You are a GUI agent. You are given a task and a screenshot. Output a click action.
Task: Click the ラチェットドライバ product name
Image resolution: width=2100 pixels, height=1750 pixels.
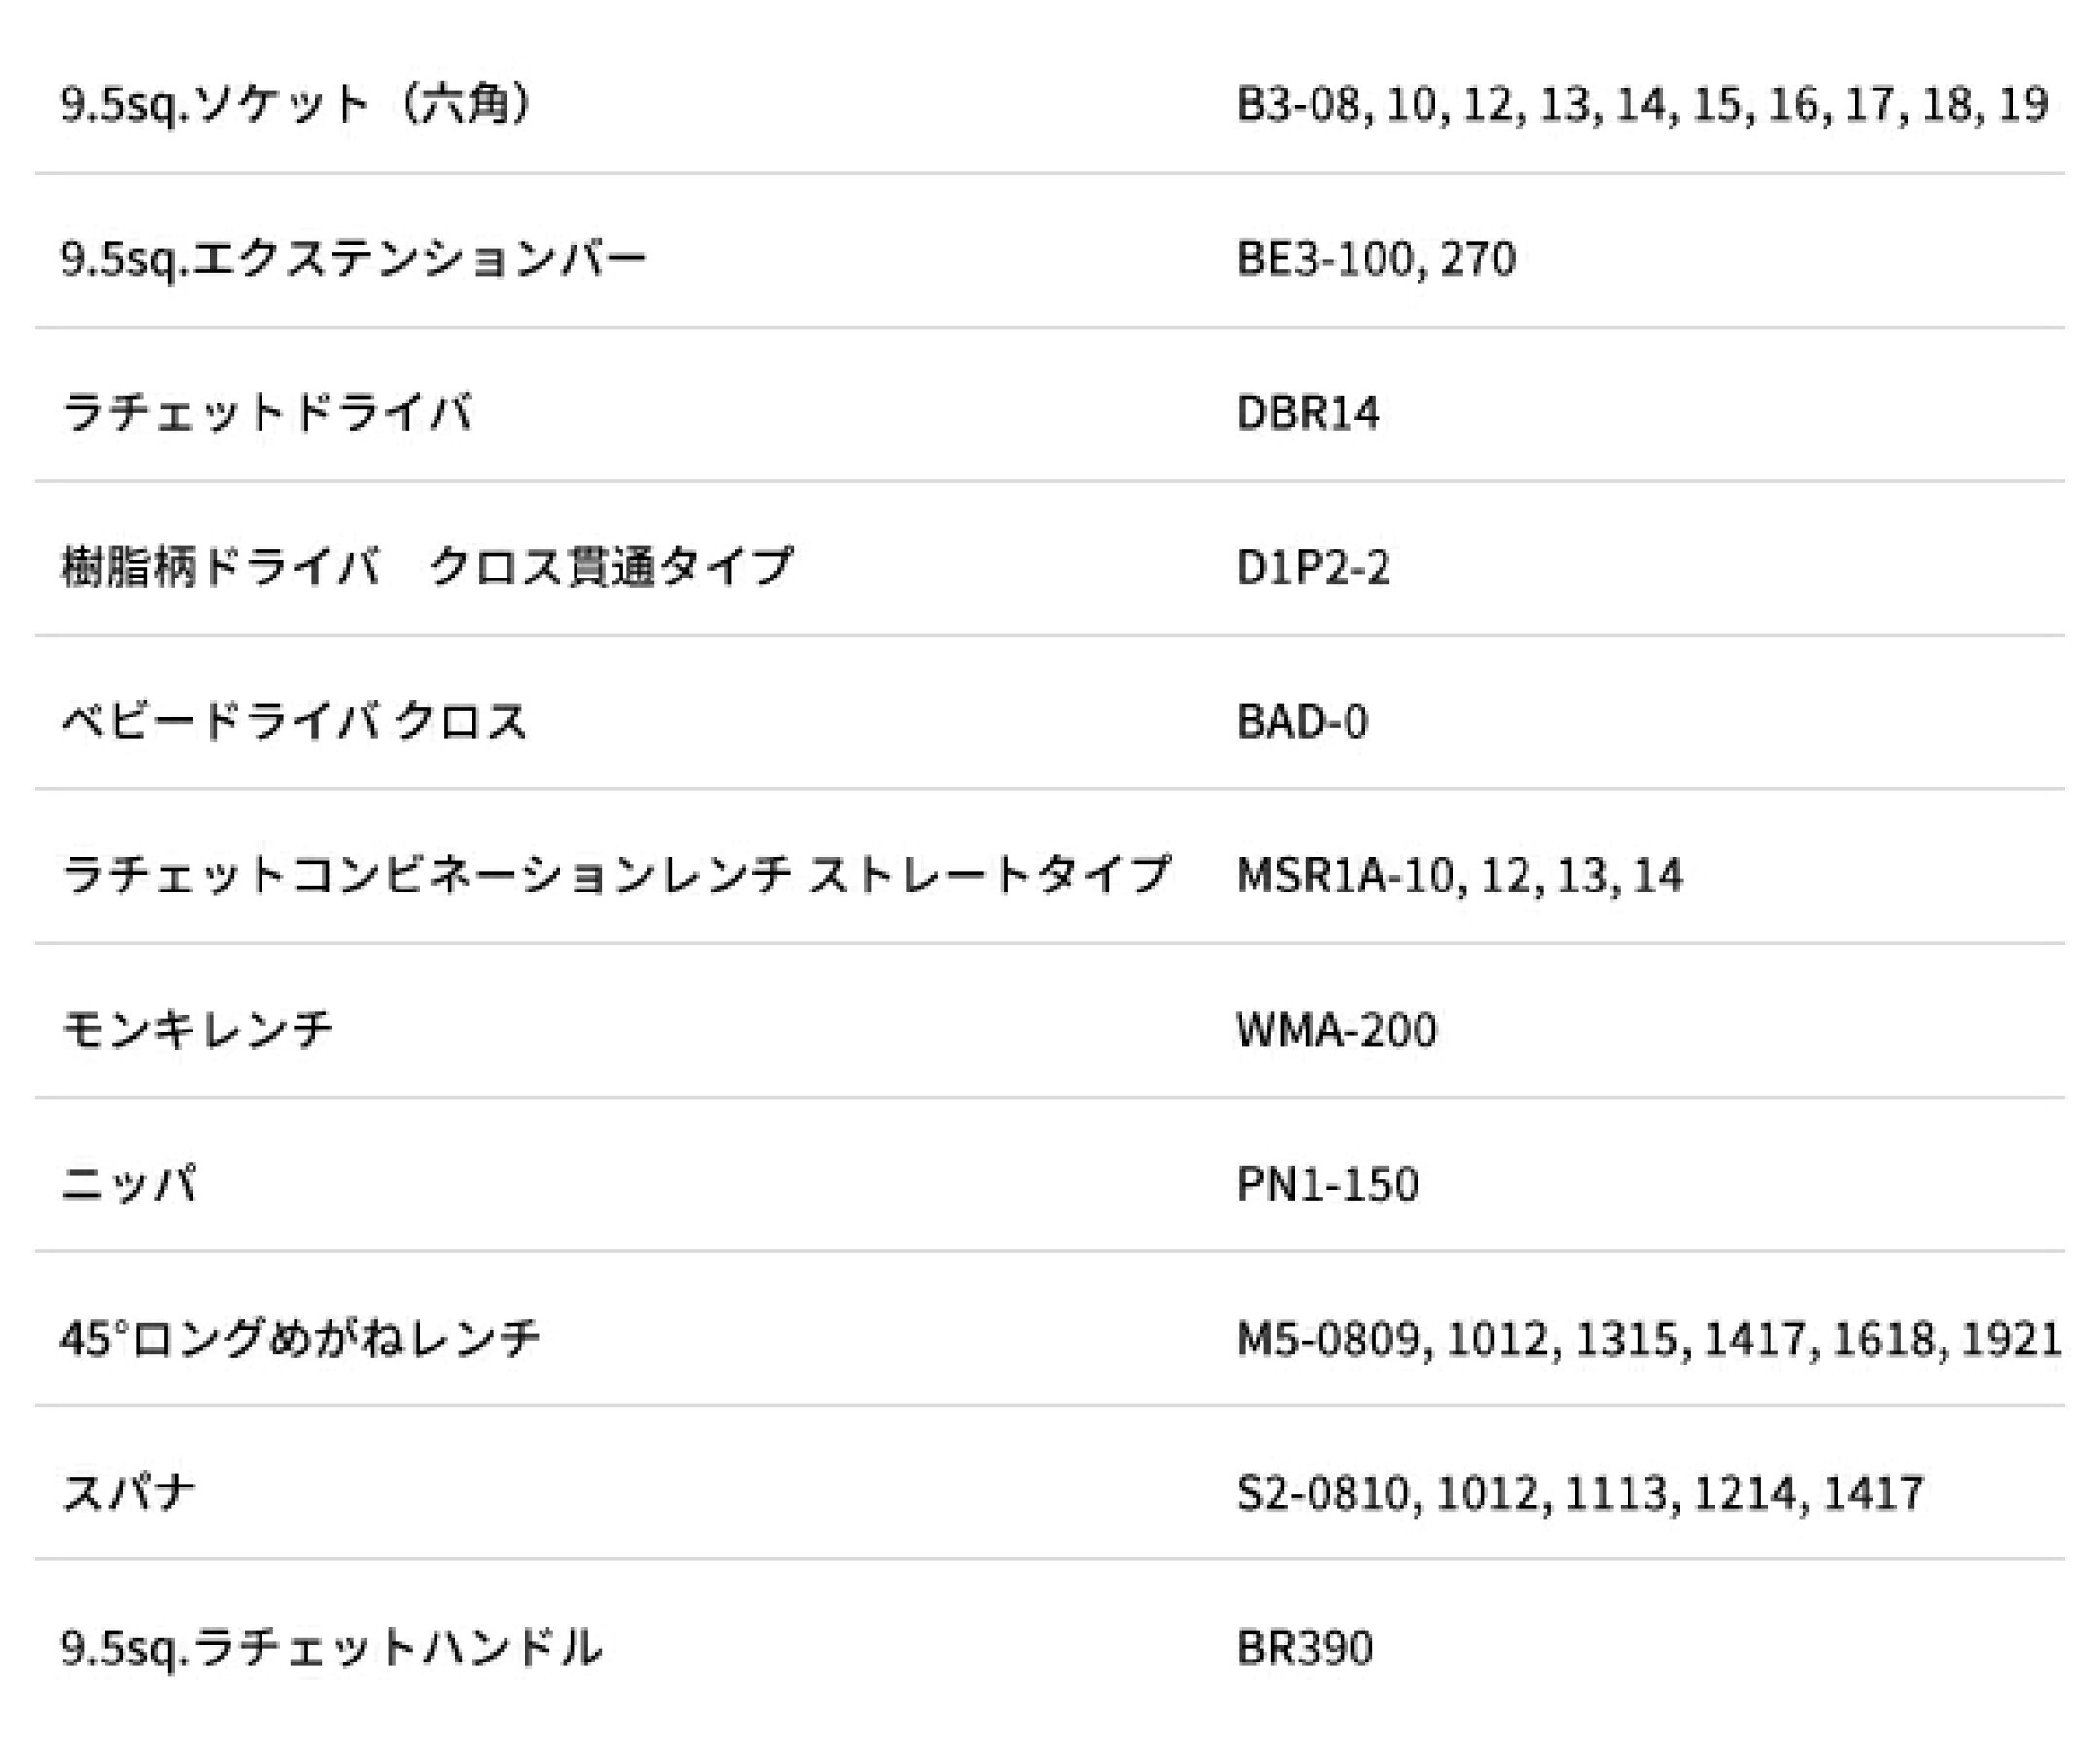pyautogui.click(x=267, y=412)
